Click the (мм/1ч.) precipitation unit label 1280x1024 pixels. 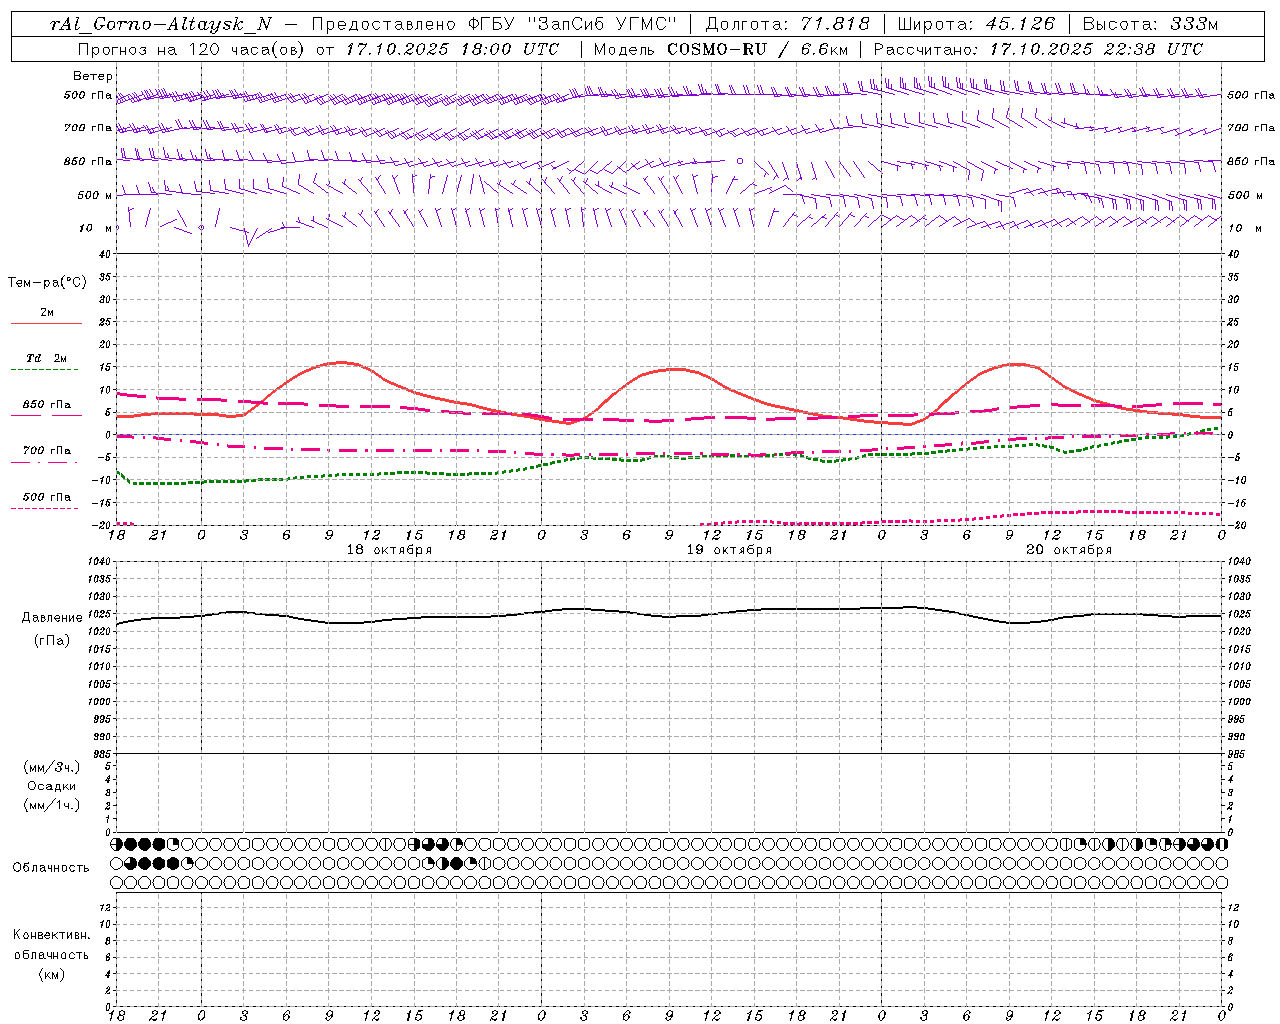coord(52,805)
